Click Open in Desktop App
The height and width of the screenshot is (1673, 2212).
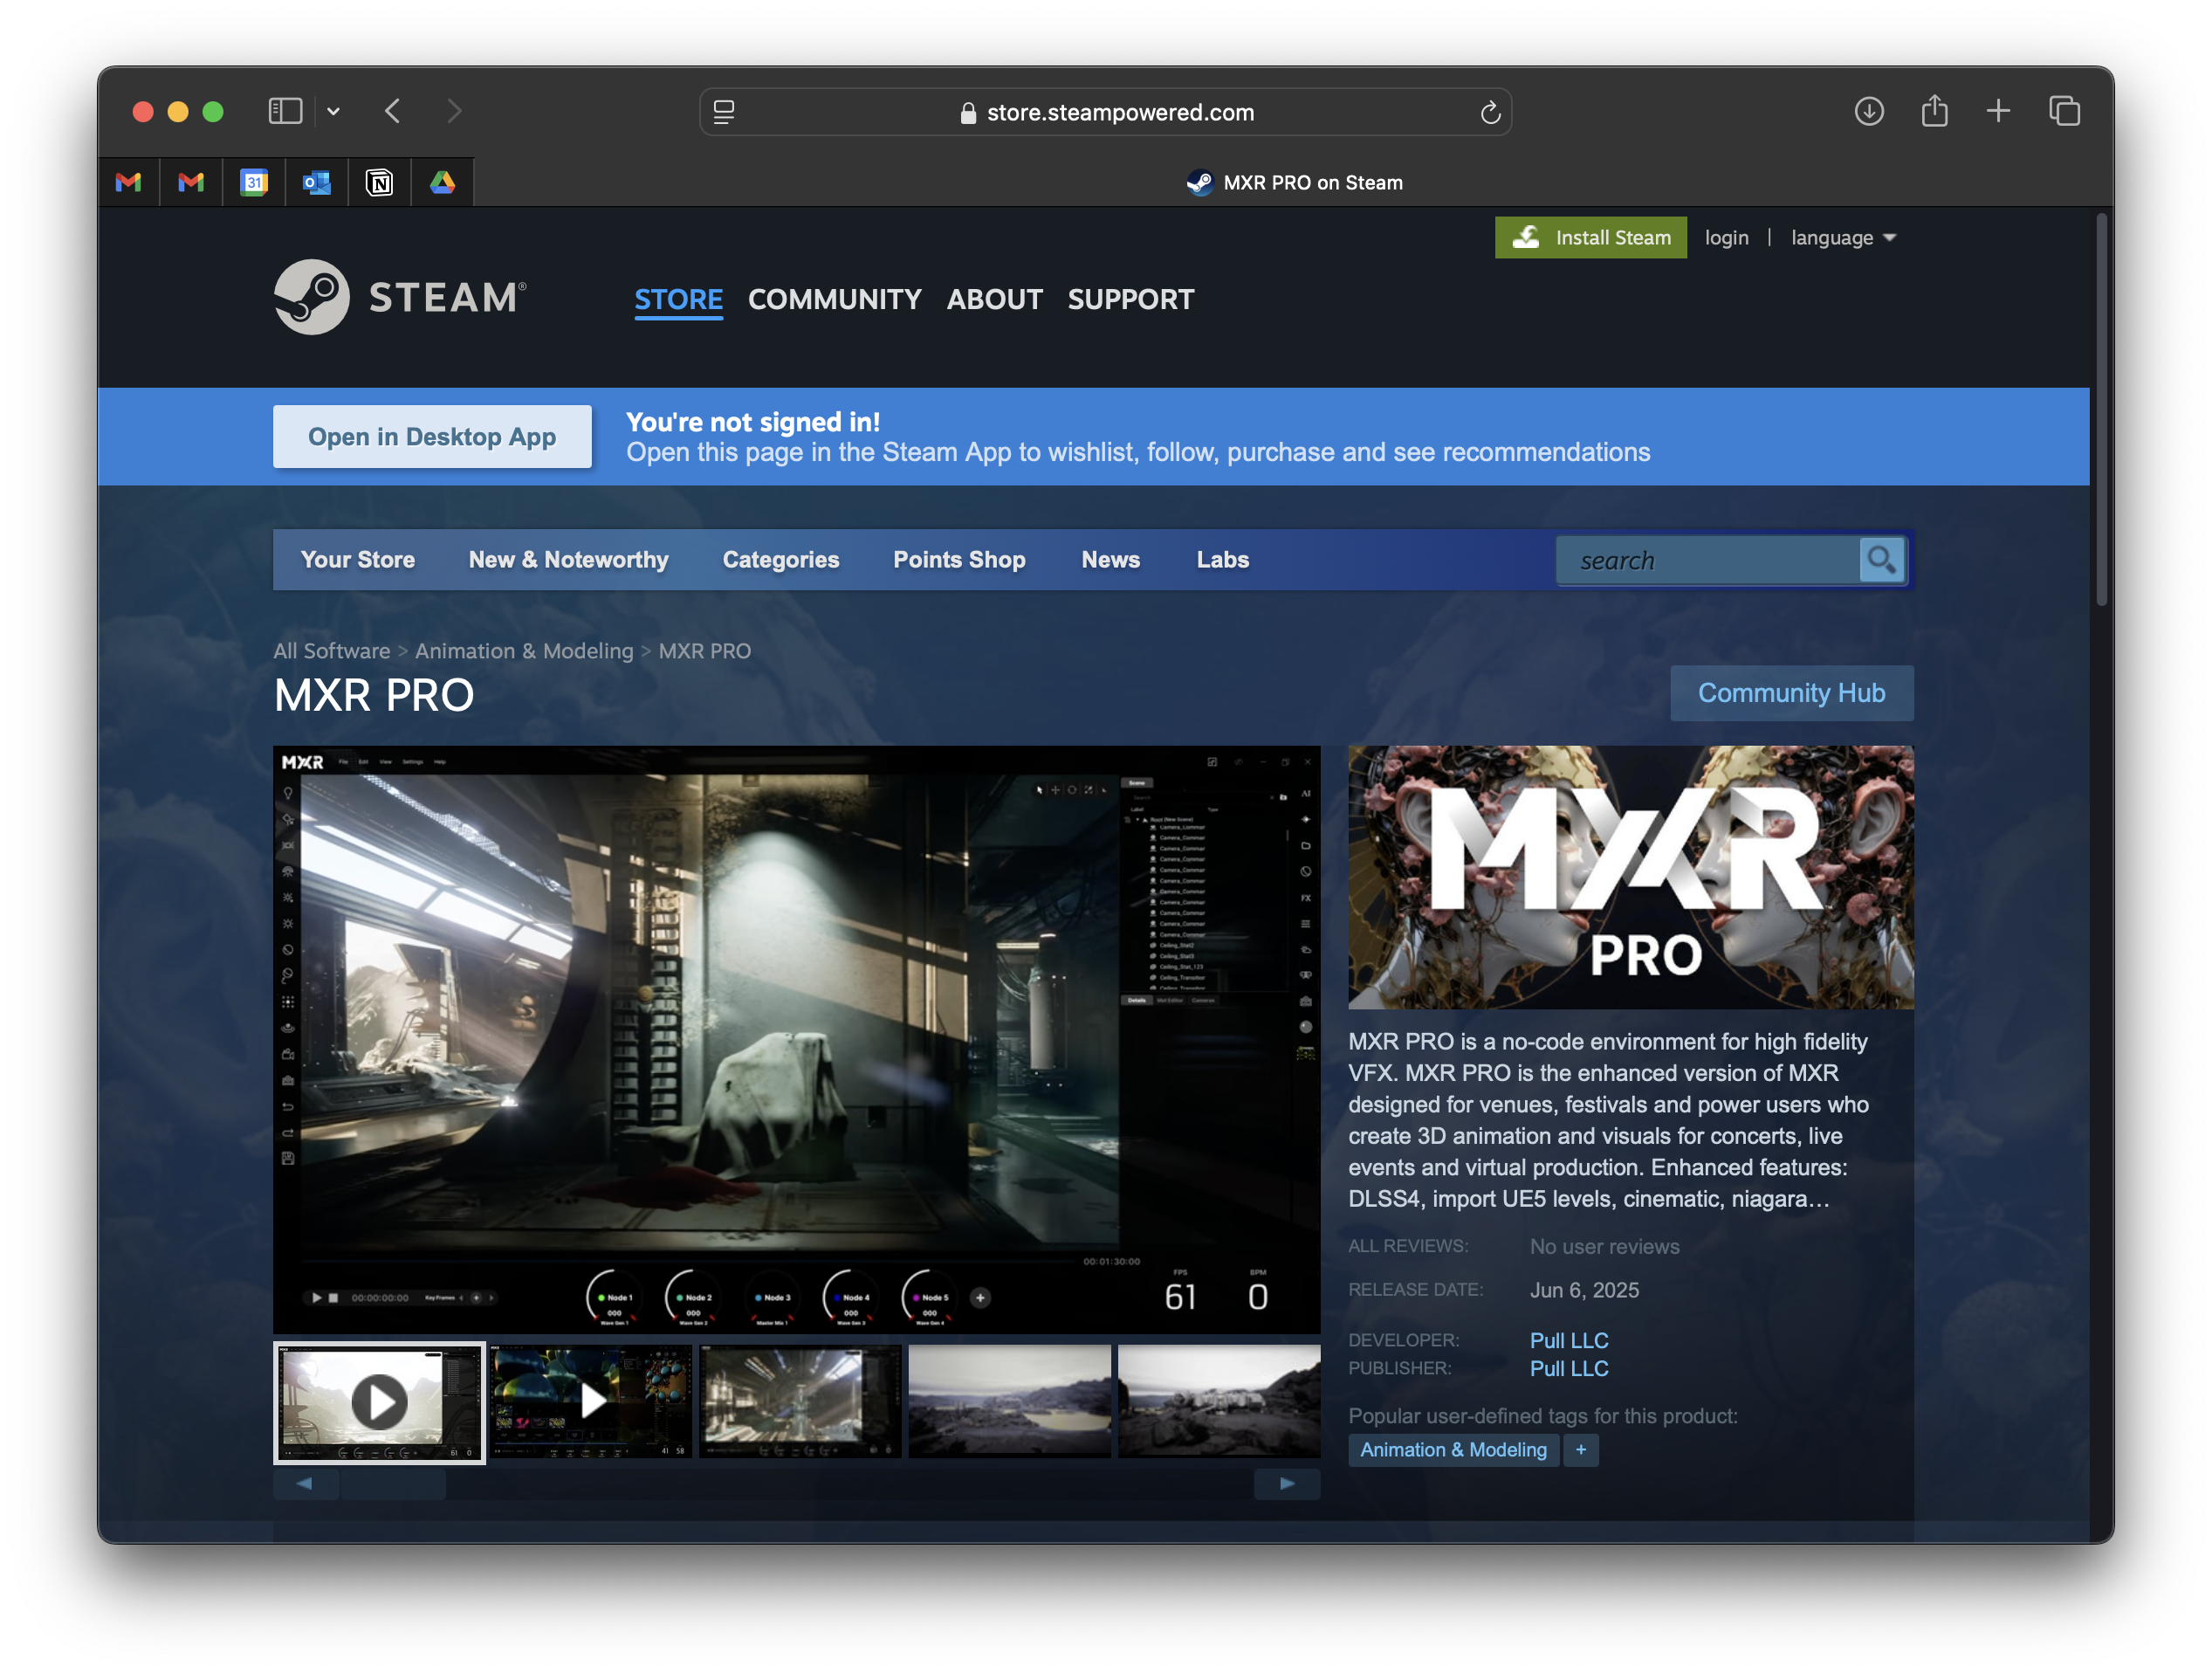(x=432, y=436)
